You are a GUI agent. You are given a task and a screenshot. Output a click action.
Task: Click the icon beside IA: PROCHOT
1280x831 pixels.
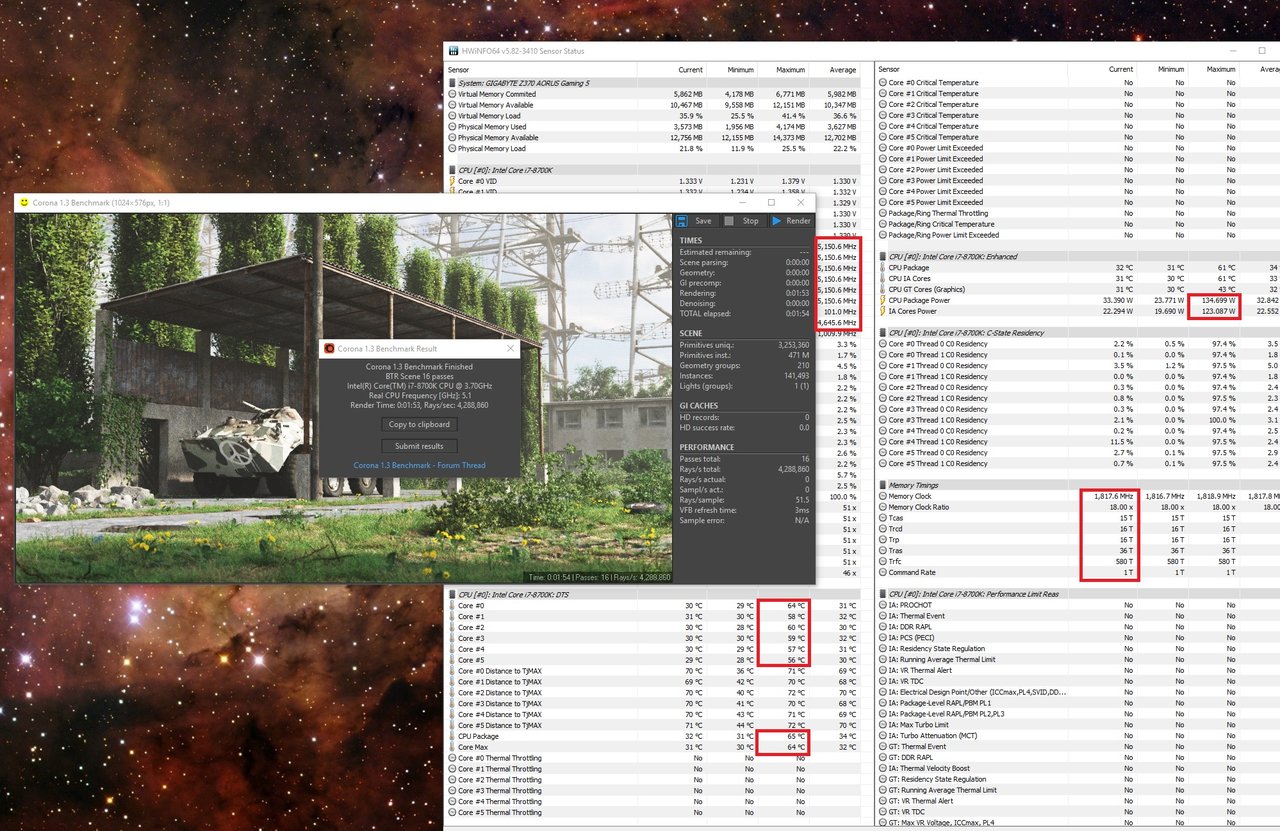tap(883, 605)
